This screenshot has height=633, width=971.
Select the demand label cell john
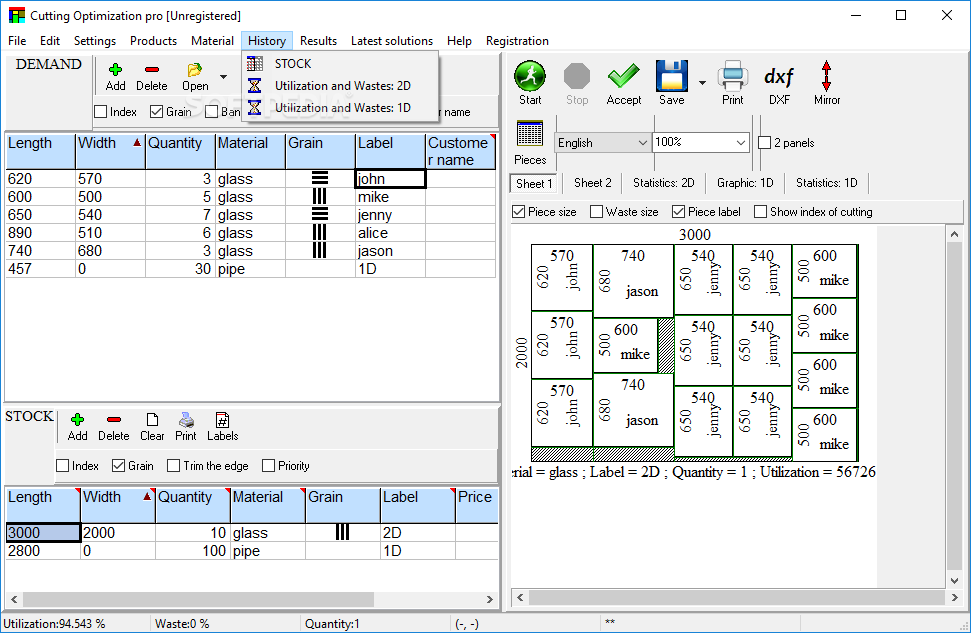click(x=390, y=179)
